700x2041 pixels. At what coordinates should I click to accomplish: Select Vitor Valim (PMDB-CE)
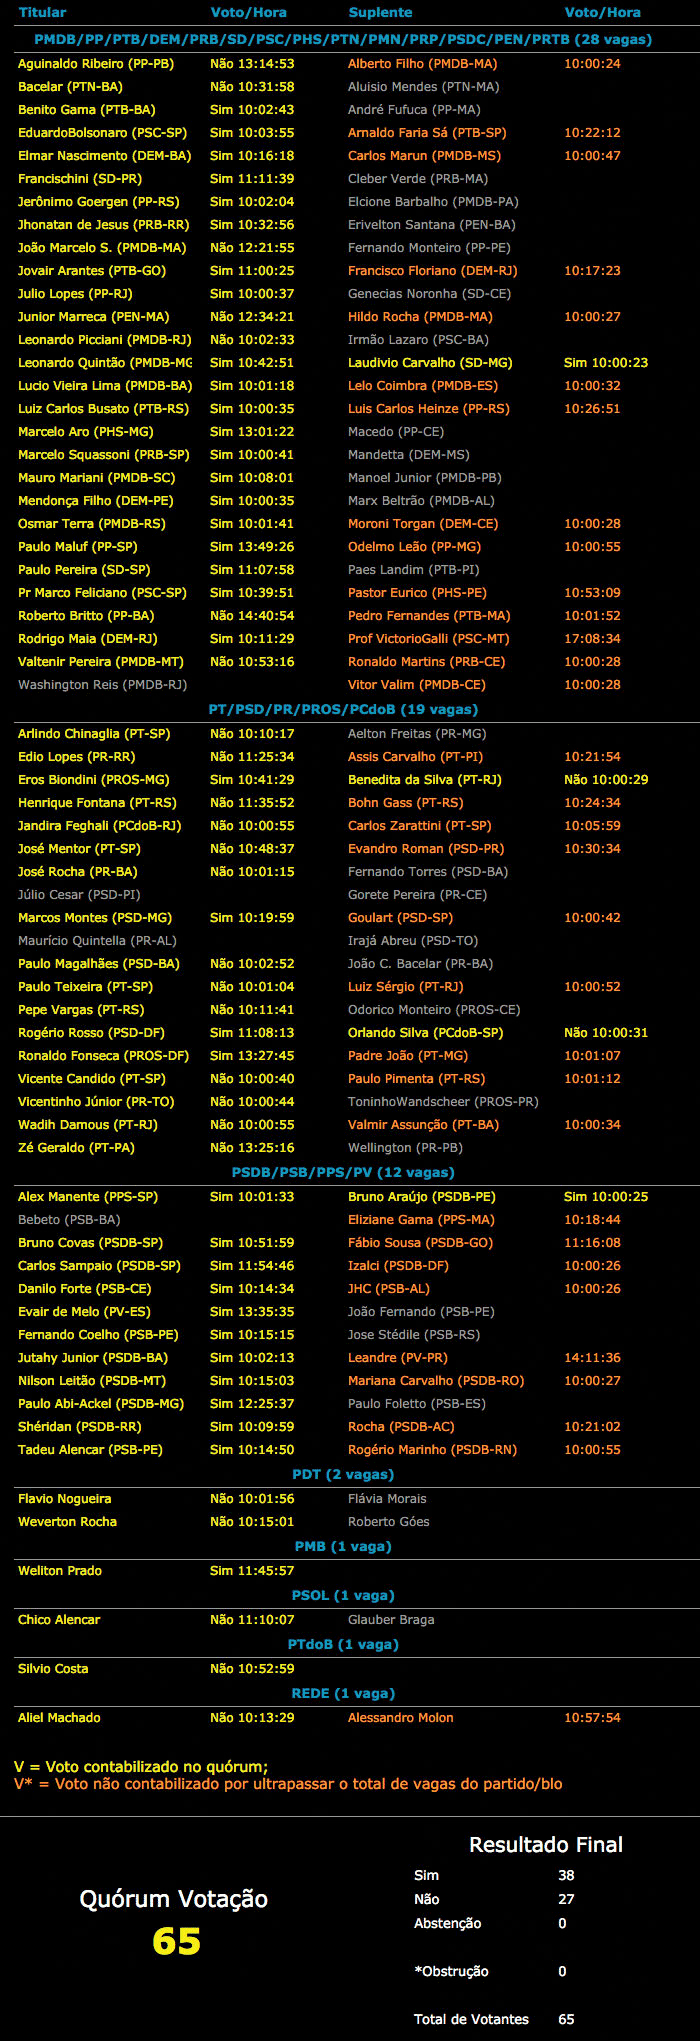(417, 685)
